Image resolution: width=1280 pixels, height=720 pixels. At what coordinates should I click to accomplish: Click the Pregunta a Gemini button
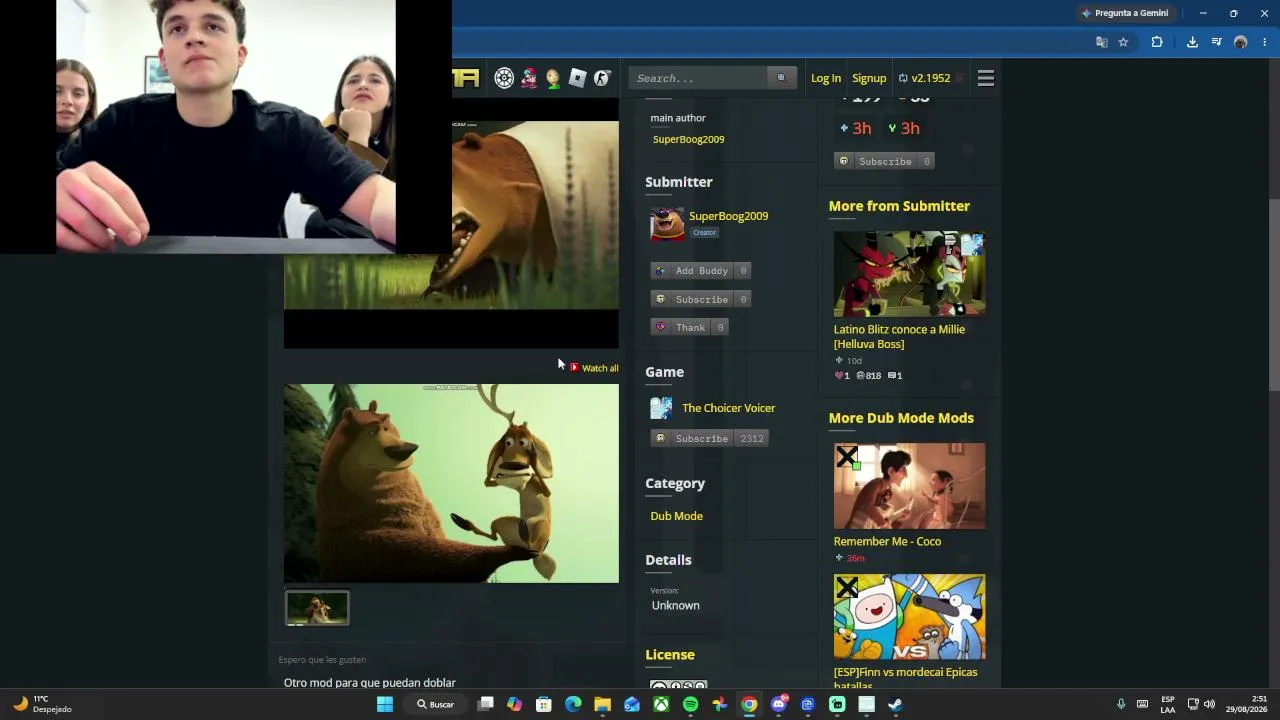[1125, 13]
